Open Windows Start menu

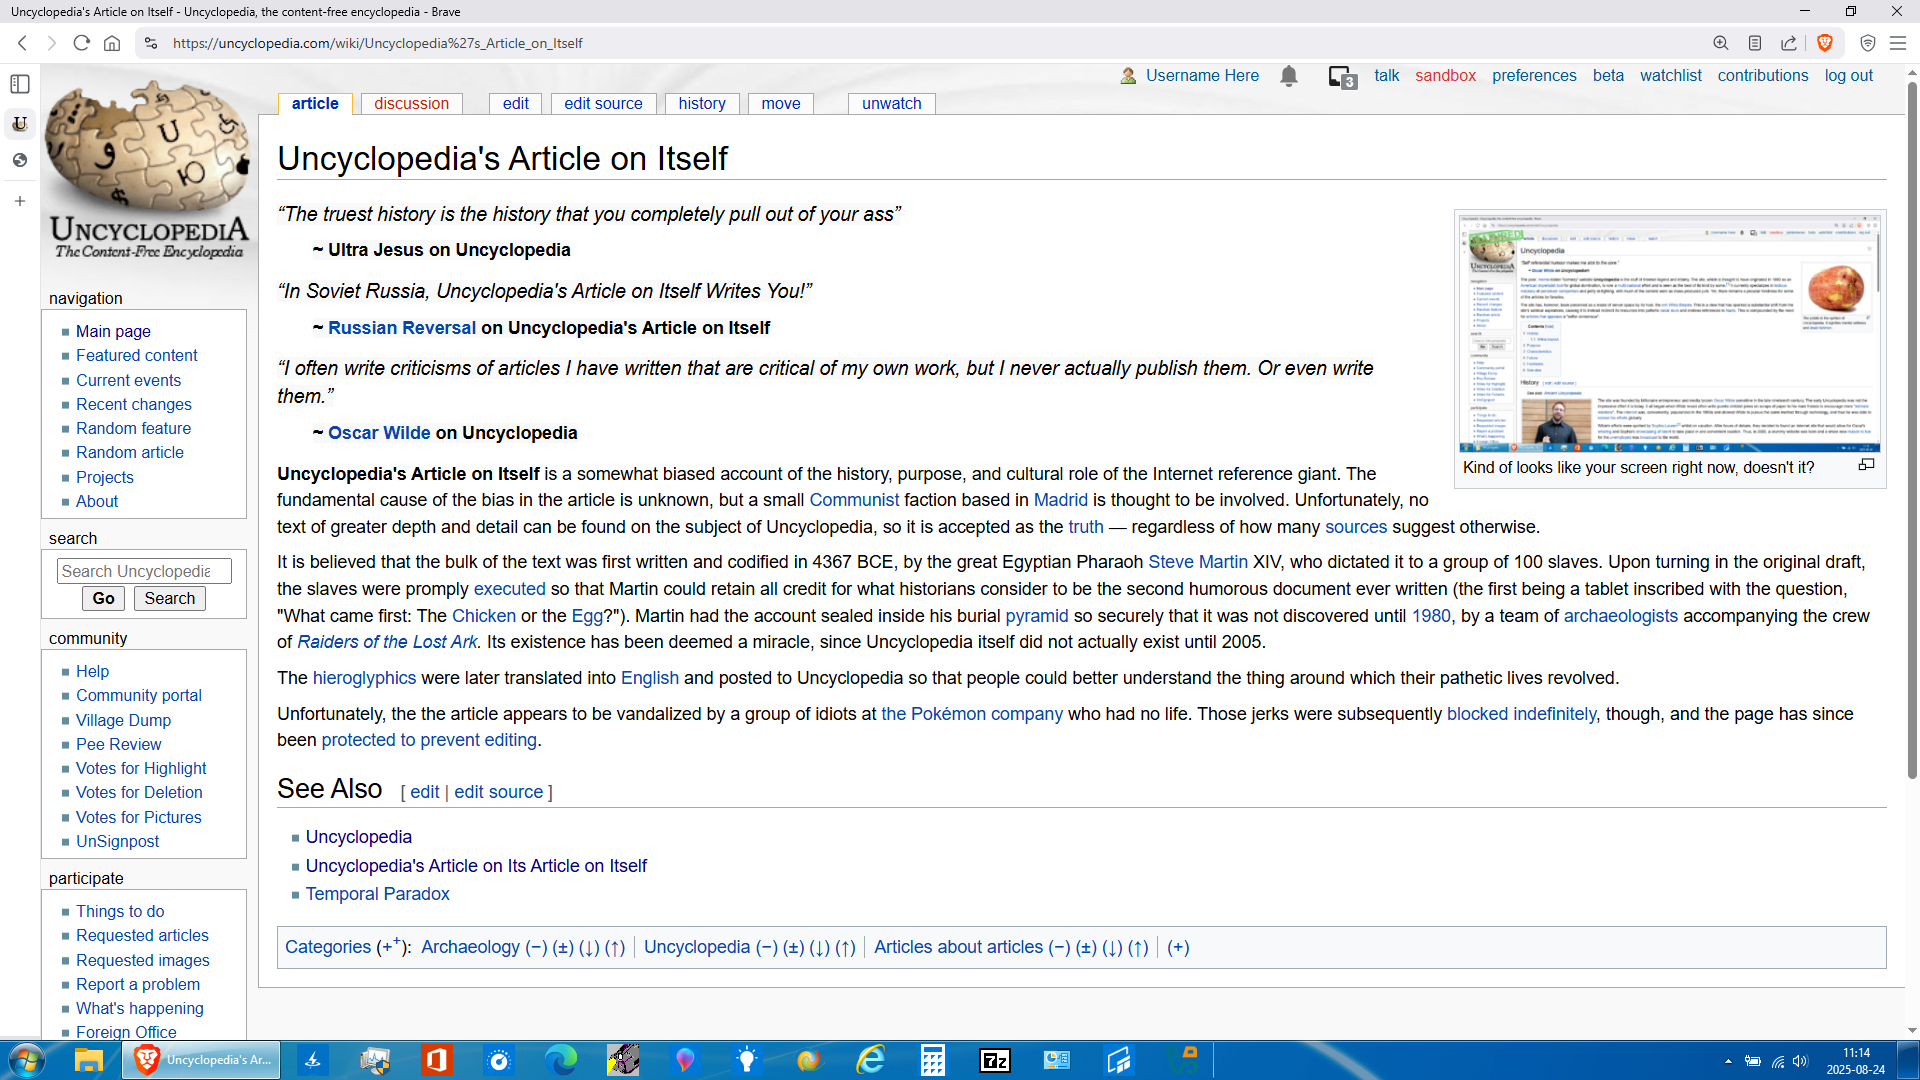(x=26, y=1060)
